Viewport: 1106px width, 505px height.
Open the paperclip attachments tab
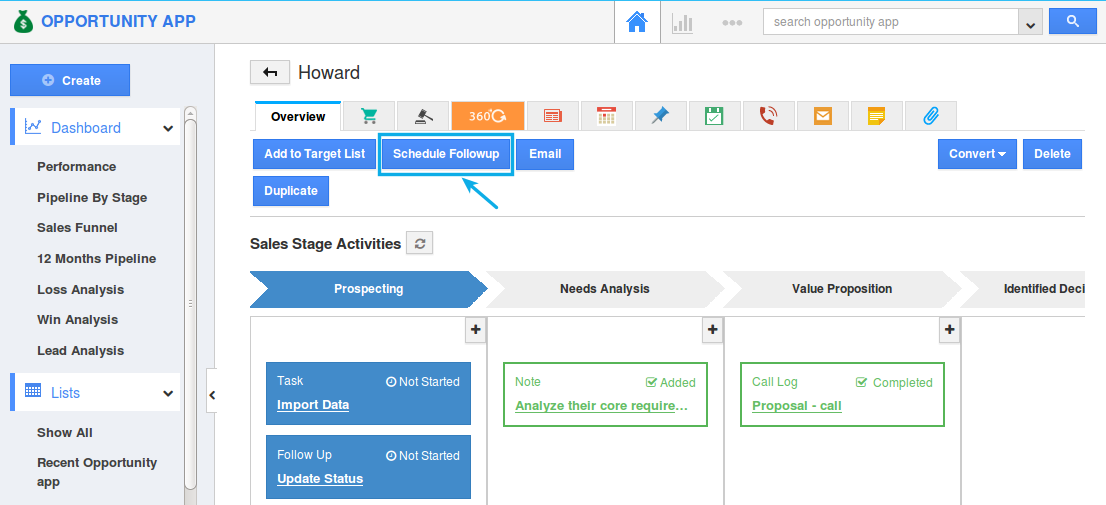coord(930,116)
